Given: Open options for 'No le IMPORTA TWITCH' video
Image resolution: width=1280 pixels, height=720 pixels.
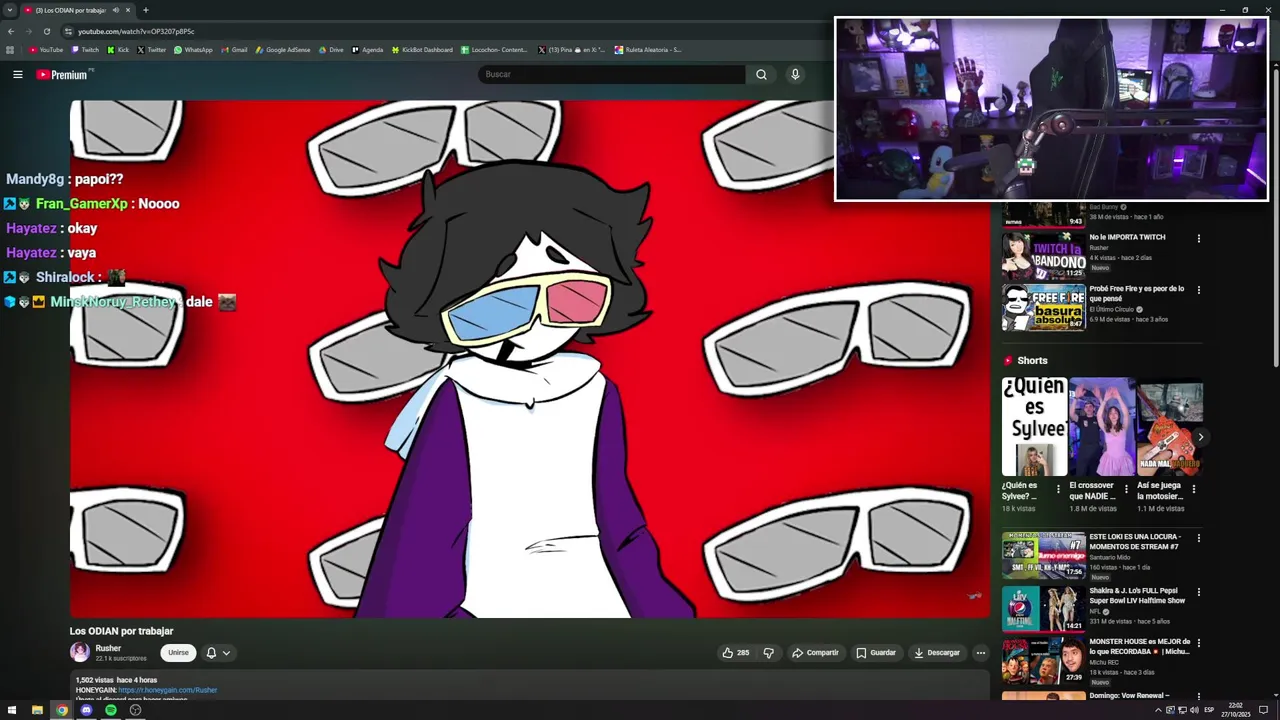Looking at the screenshot, I should click(x=1198, y=238).
